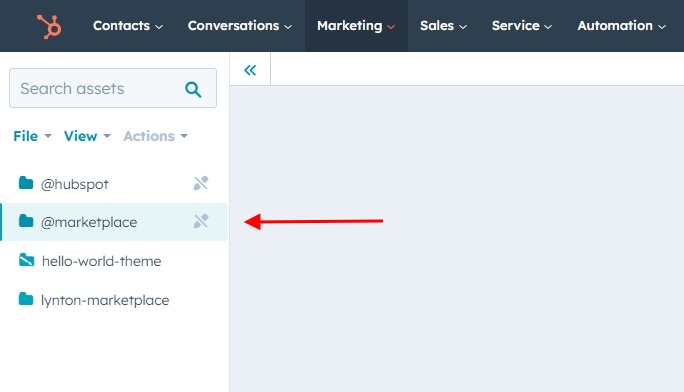Open the Contacts navigation menu
Viewport: 684px width, 392px height.
(x=128, y=26)
